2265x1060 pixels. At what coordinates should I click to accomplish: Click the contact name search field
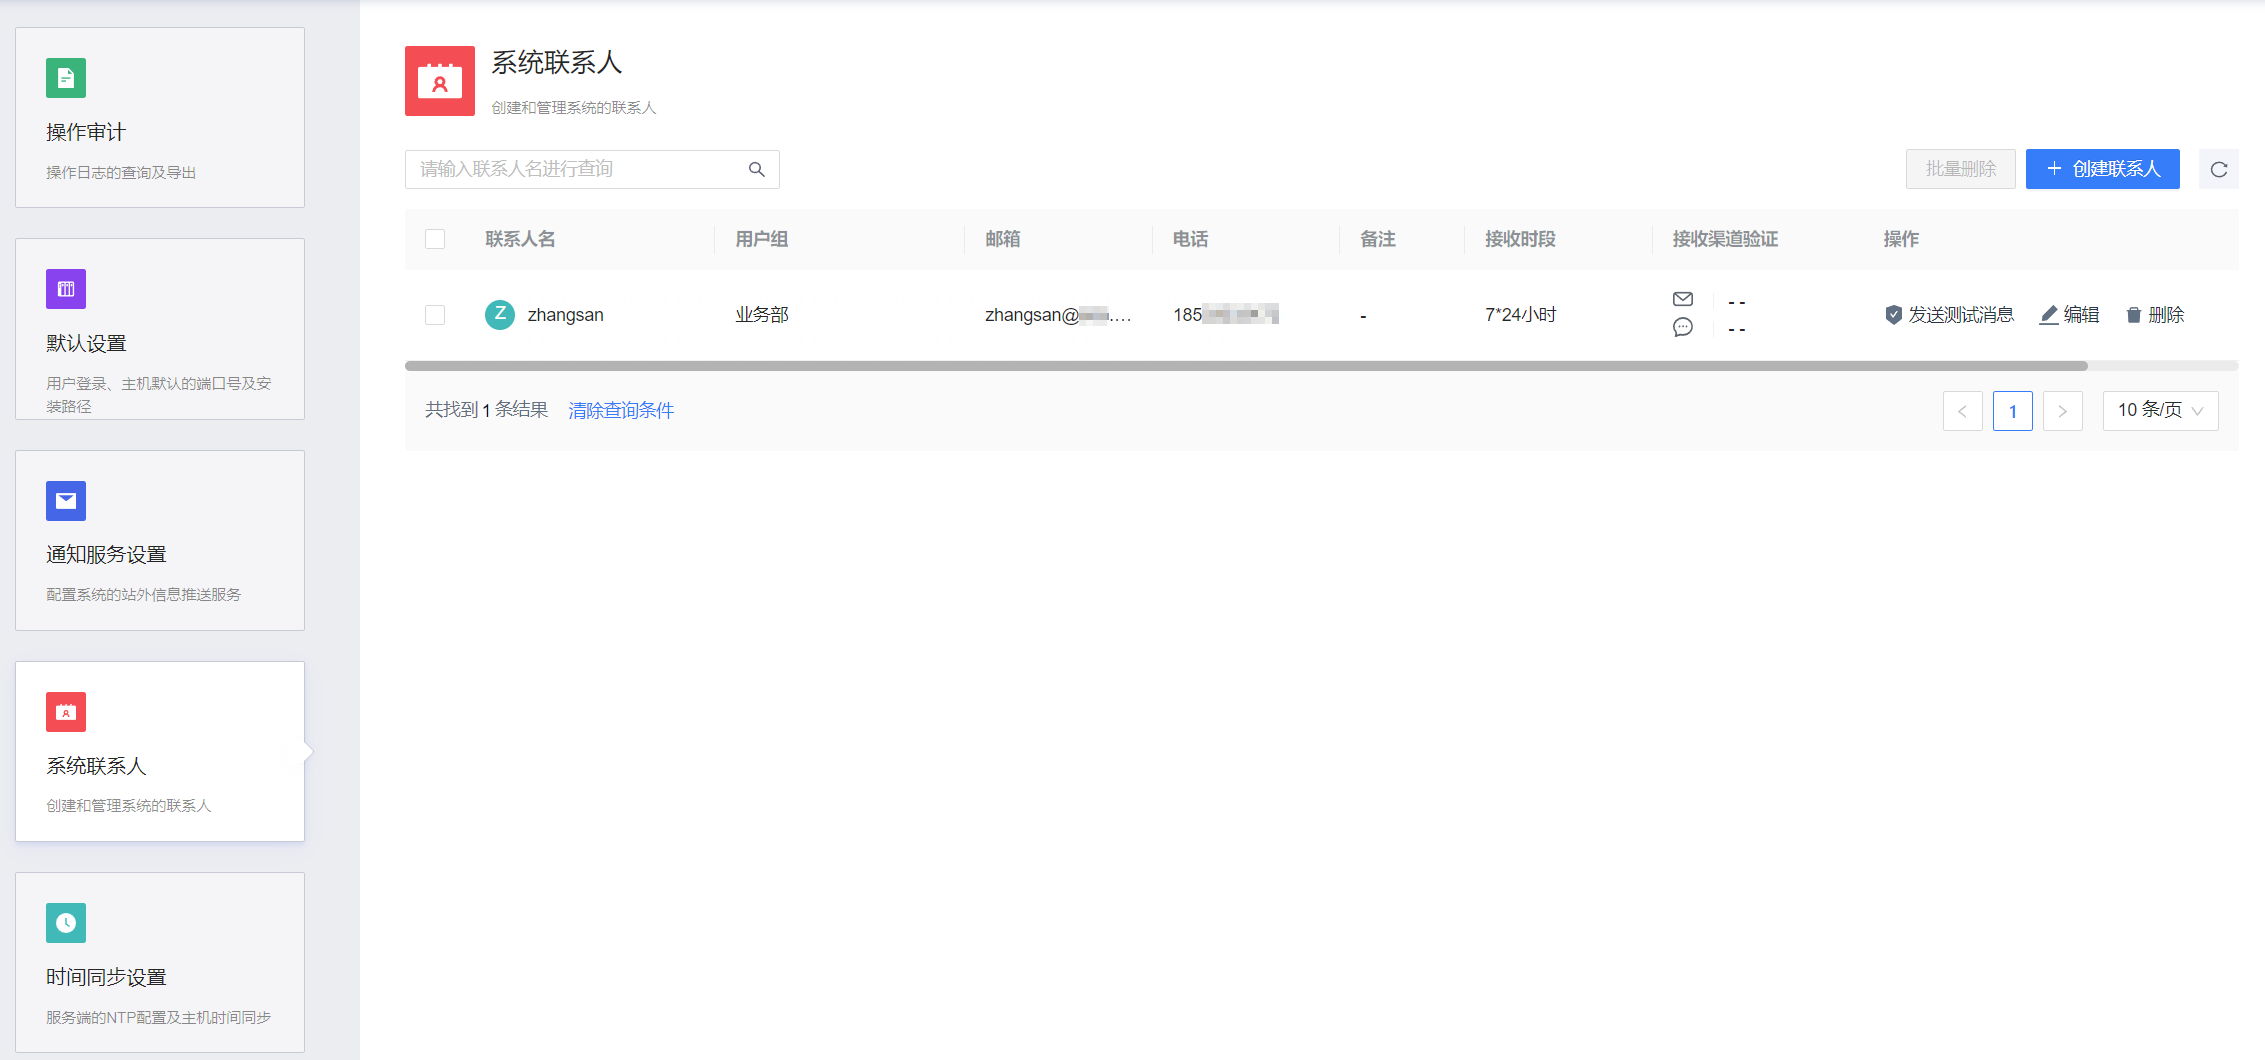click(578, 169)
